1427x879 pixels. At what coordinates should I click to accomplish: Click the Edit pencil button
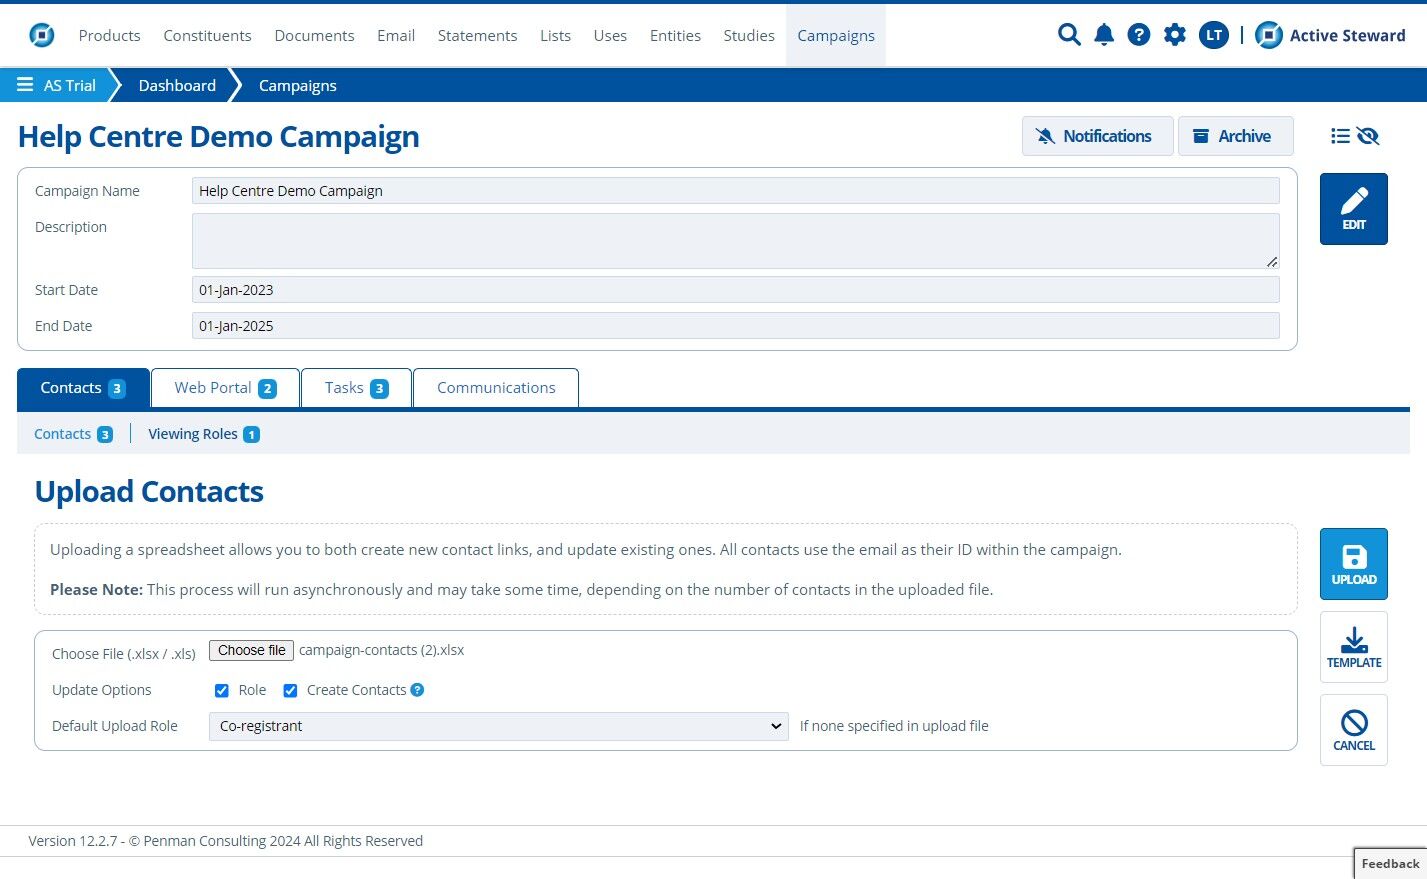(x=1354, y=209)
